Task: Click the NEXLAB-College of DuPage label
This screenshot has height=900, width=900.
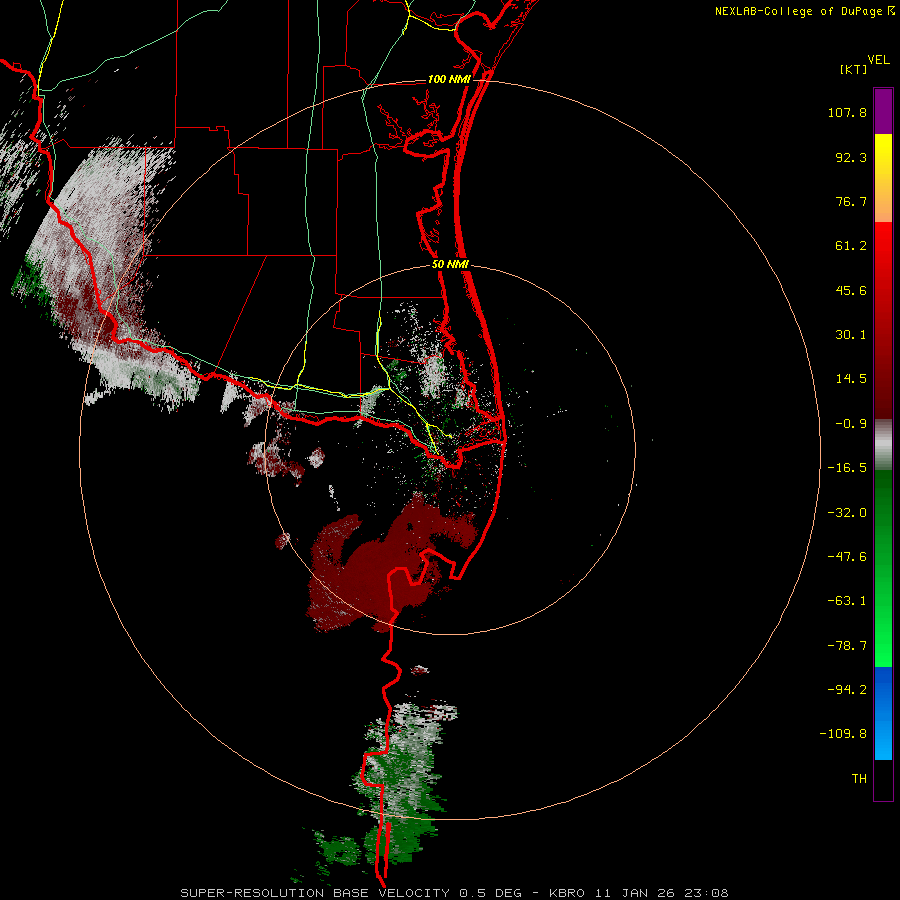Action: pos(805,11)
